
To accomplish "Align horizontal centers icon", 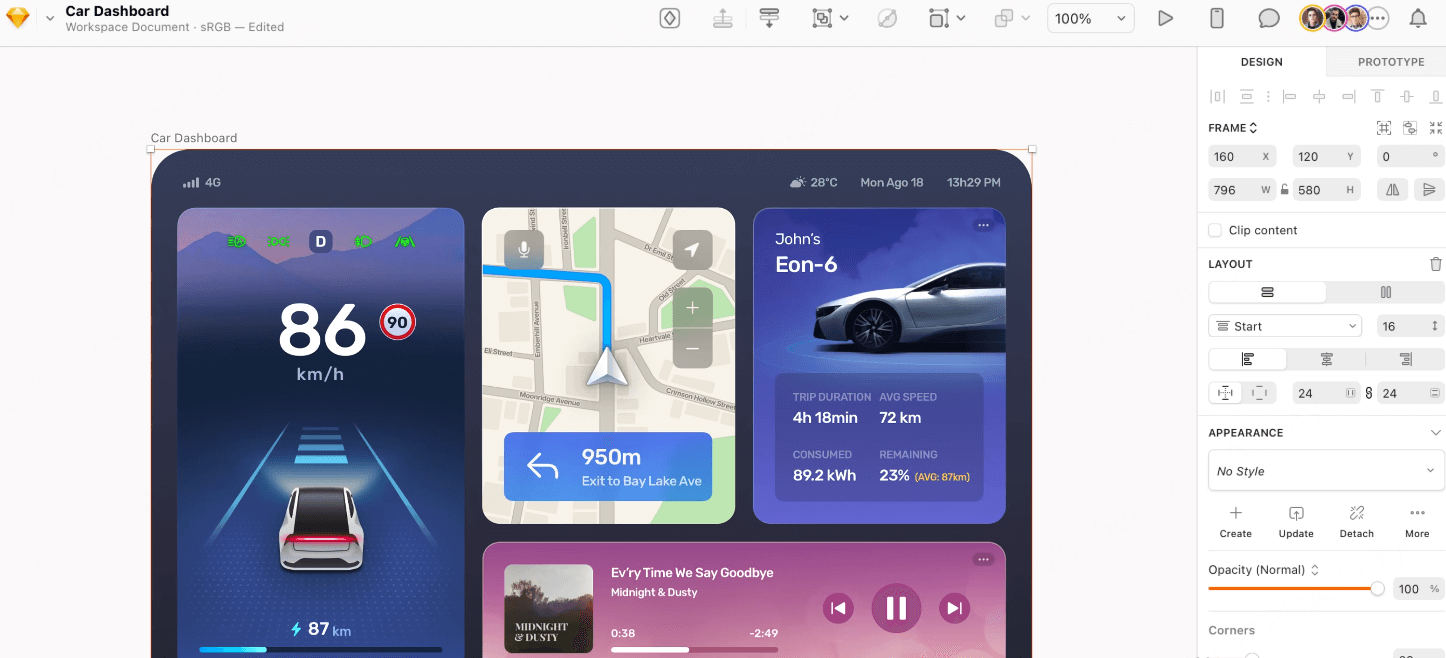I will [x=1319, y=97].
